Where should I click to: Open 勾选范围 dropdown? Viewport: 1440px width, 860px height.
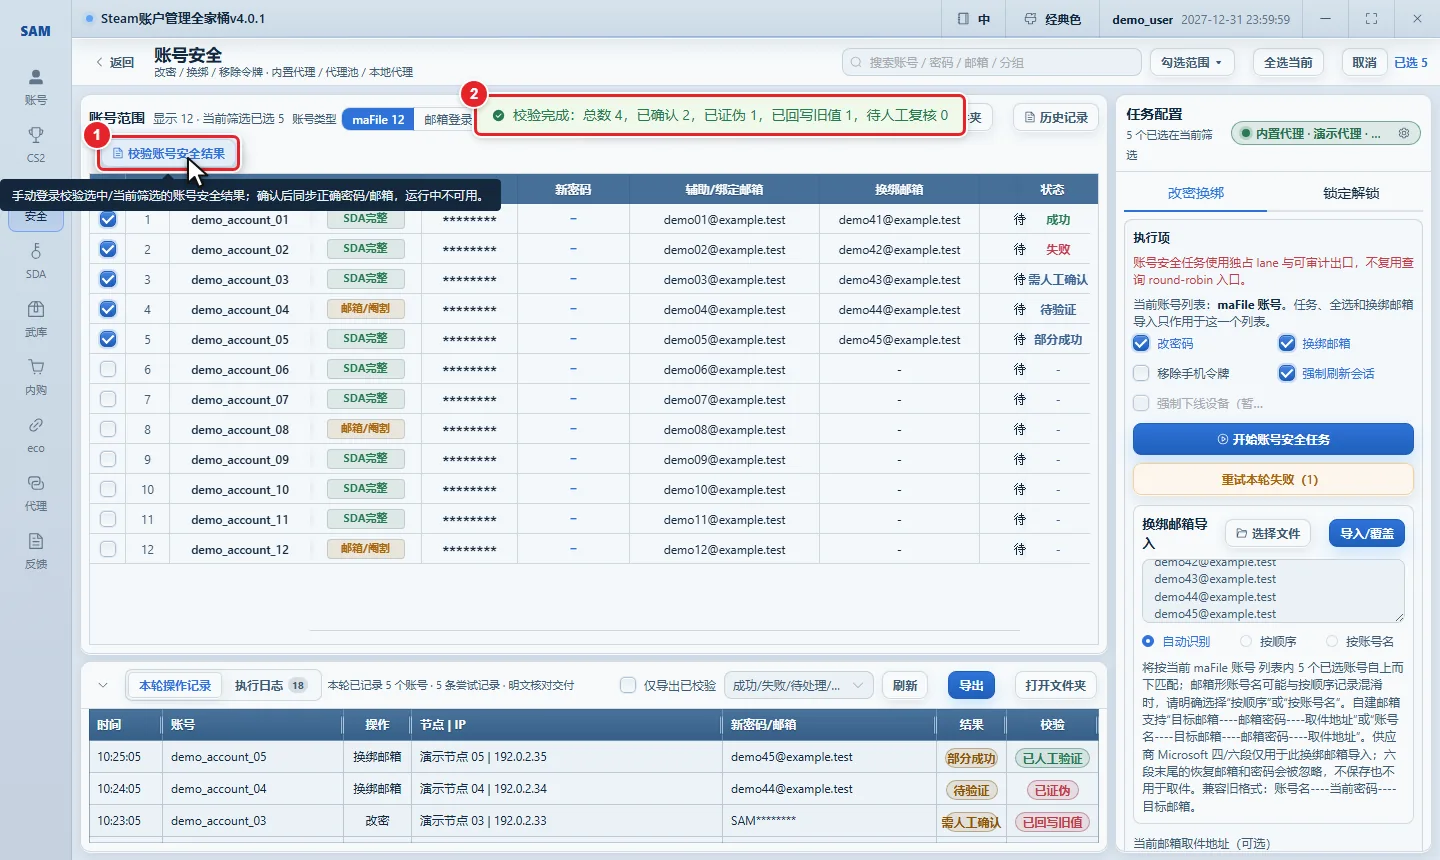tap(1192, 62)
